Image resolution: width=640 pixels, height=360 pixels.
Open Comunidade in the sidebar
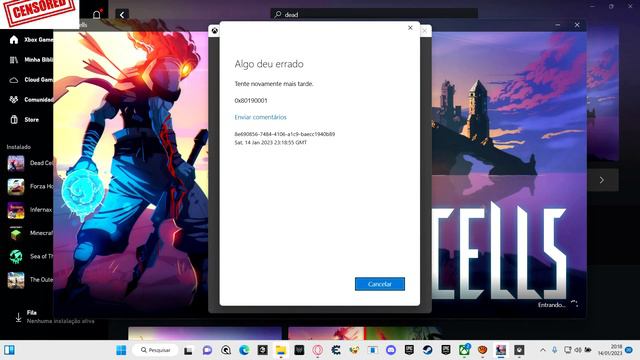coord(32,100)
